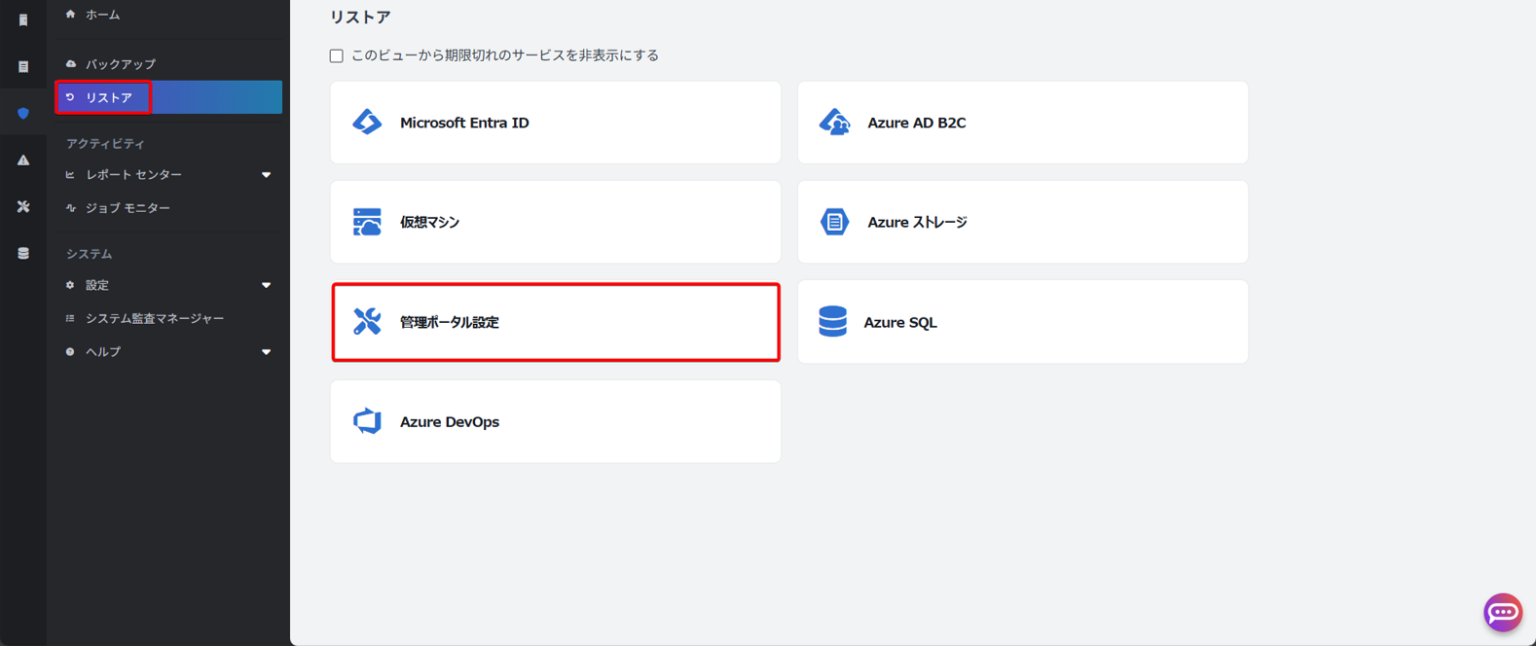Open the chat support widget
The width and height of the screenshot is (1536, 646).
pyautogui.click(x=1503, y=613)
